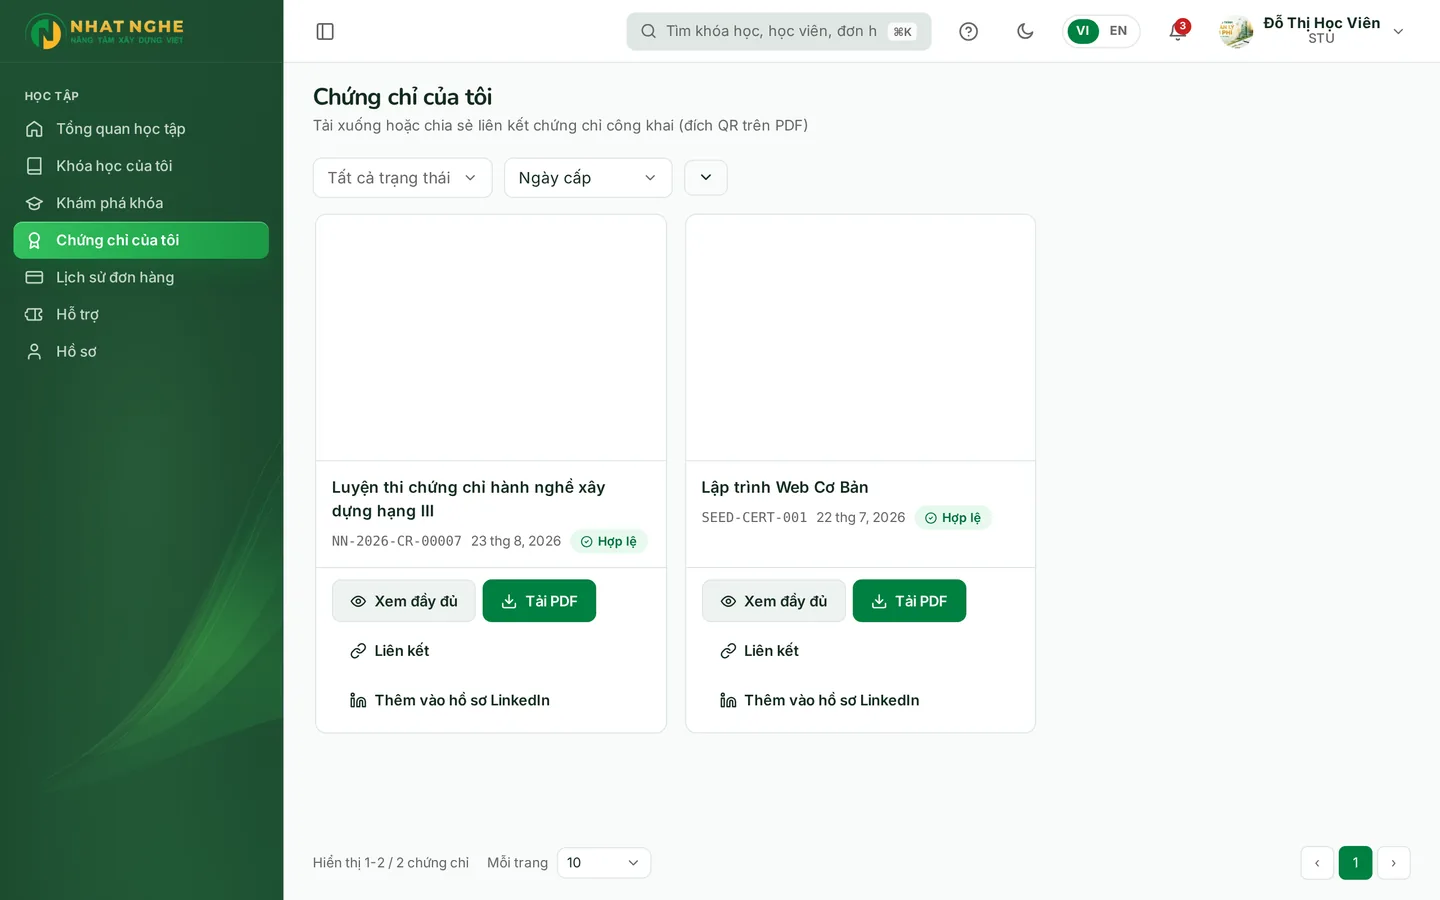The image size is (1440, 900).
Task: Click the sort direction chevron button
Action: tap(706, 177)
